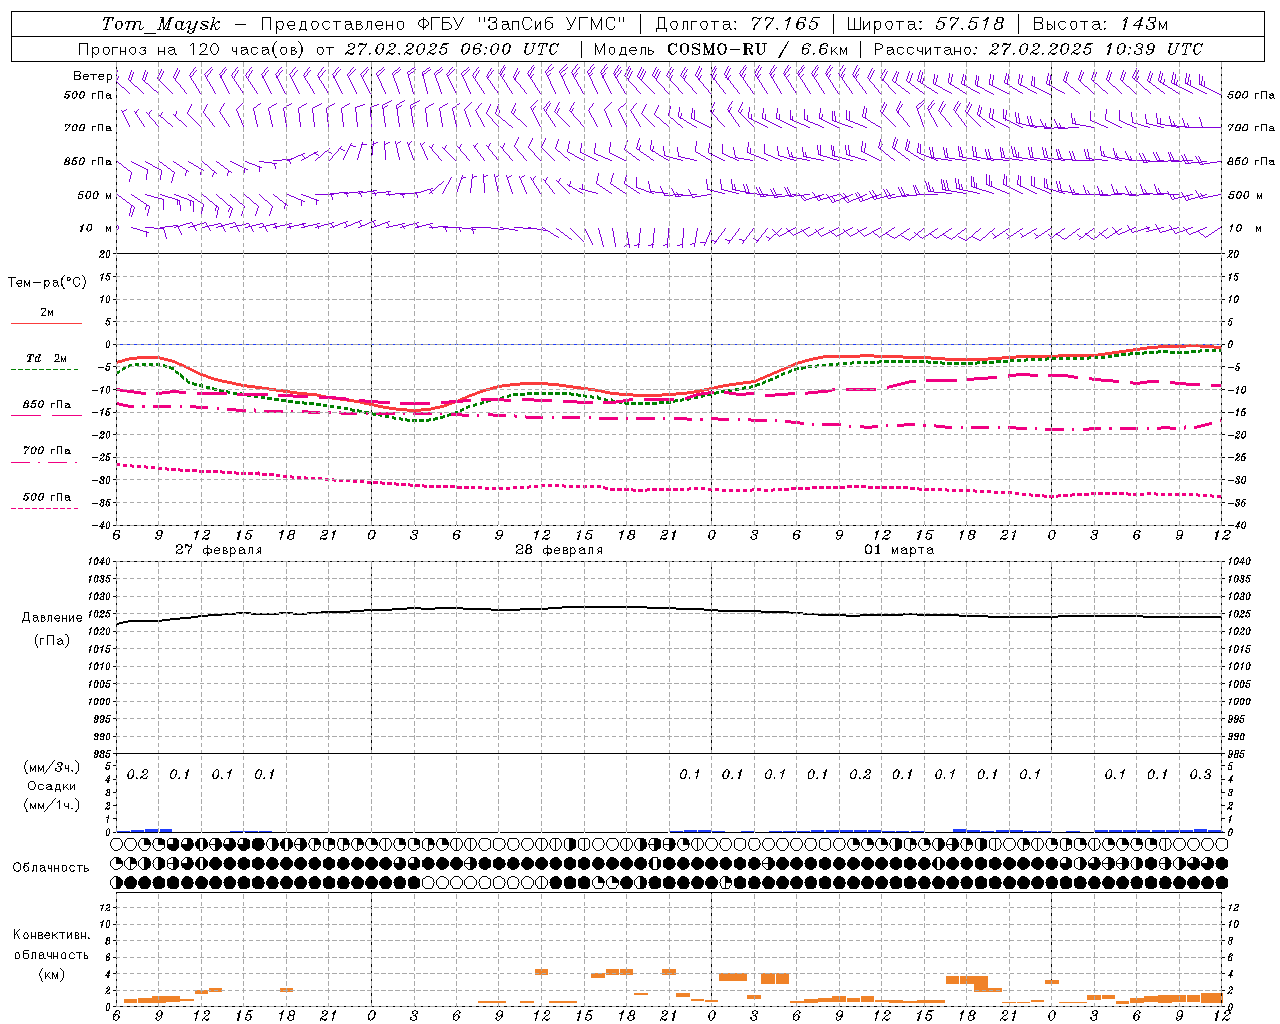Click the -40 value on left temperature axis
The width and height of the screenshot is (1280, 1024).
(103, 525)
